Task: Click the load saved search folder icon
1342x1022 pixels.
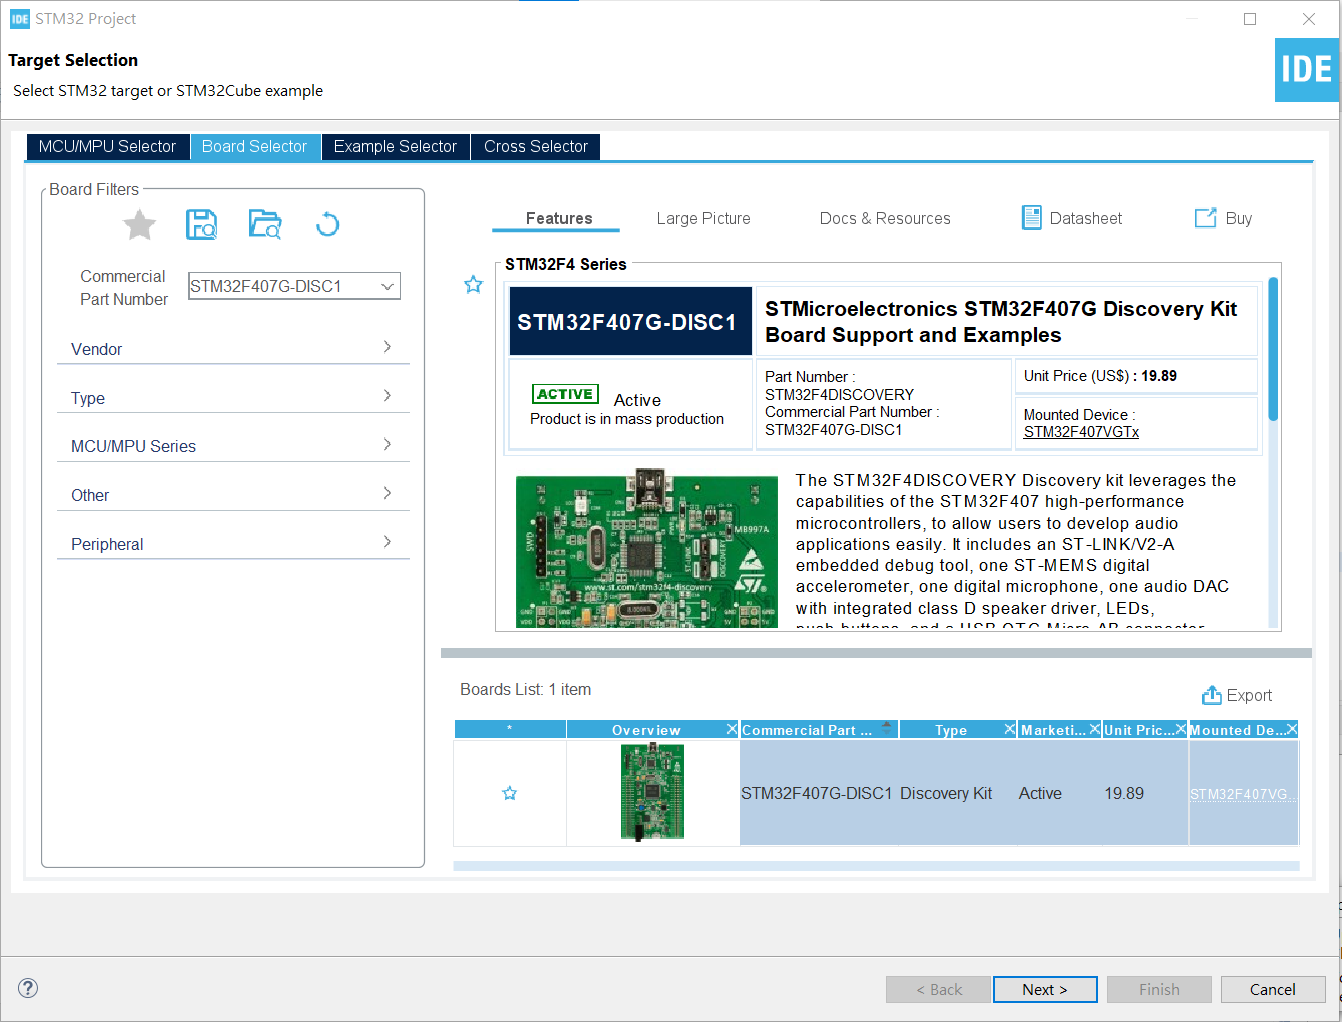Action: point(265,224)
